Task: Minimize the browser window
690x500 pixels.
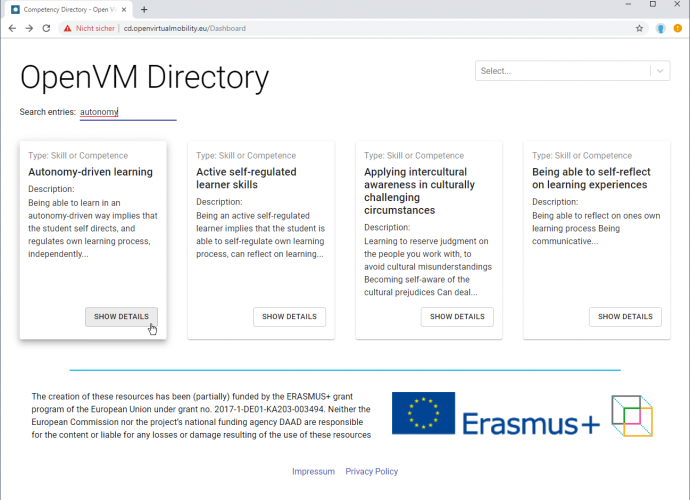Action: tap(628, 4)
